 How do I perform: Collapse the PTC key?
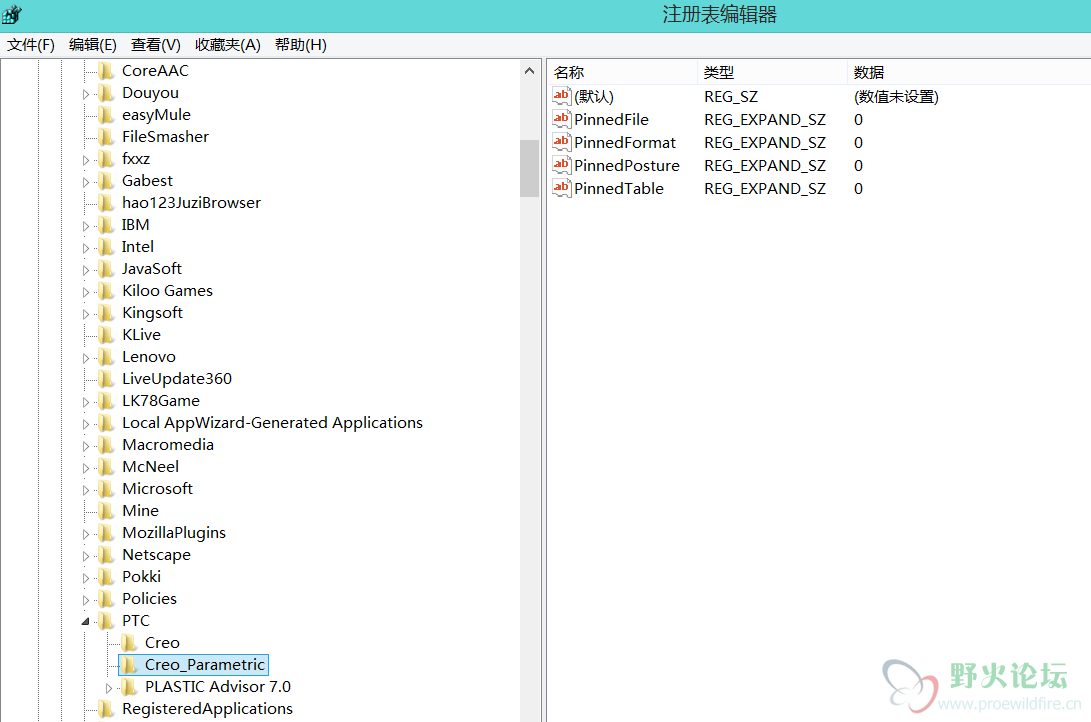click(86, 621)
